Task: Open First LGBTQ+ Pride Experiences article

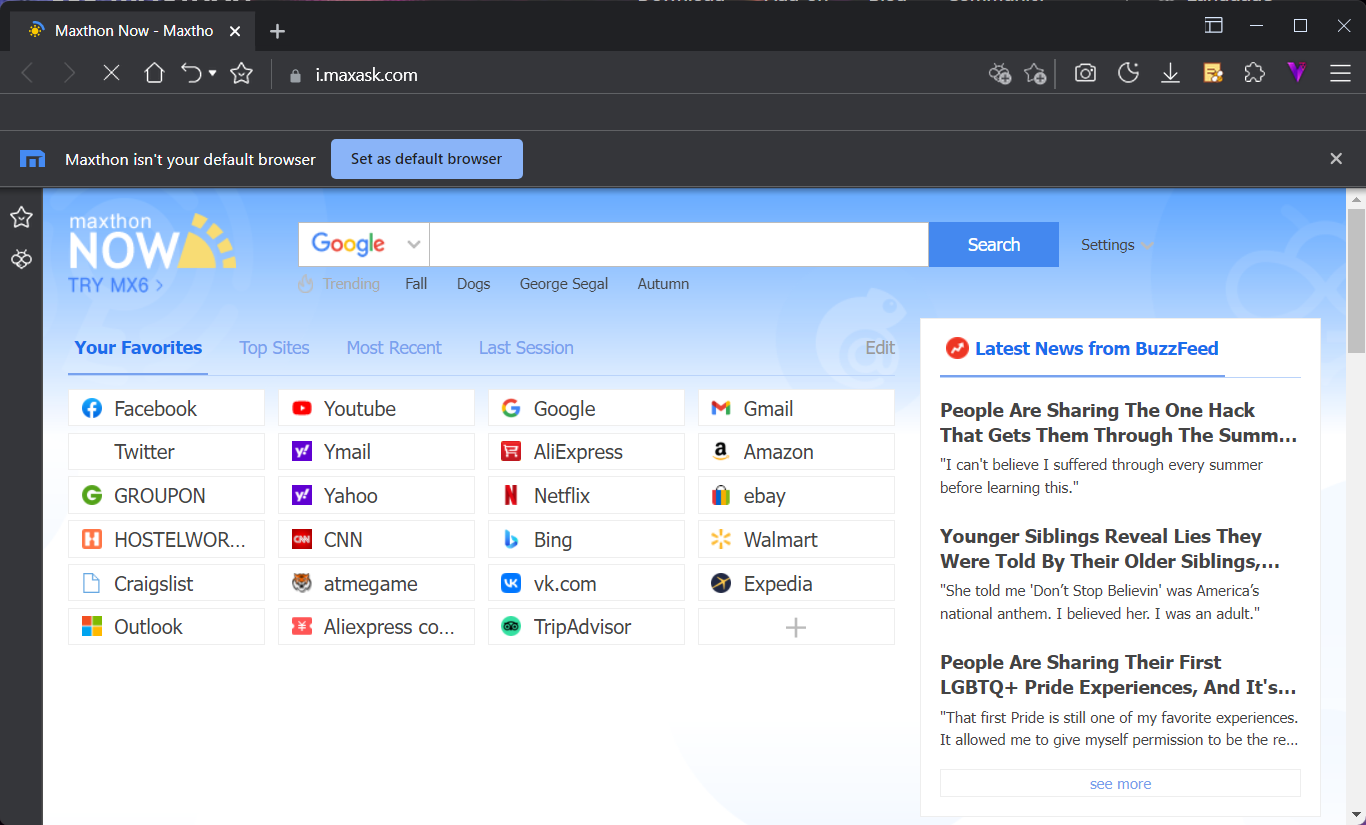Action: [x=1118, y=675]
